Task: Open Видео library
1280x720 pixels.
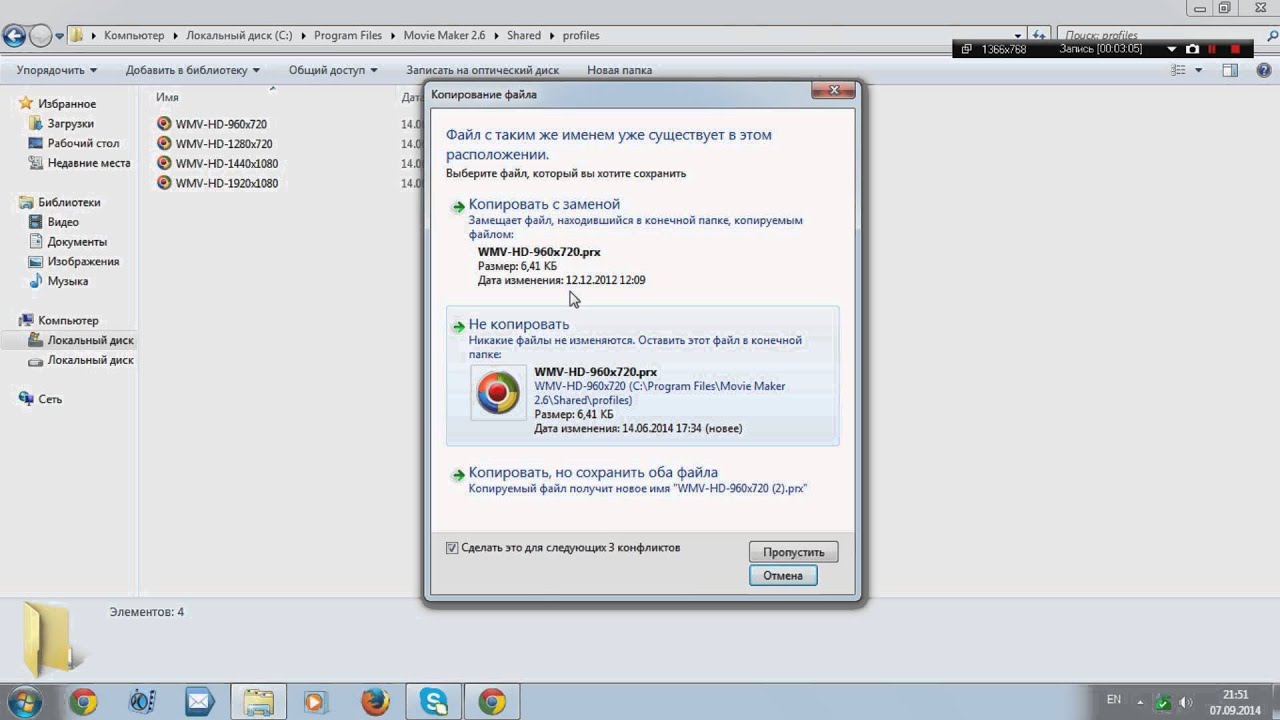Action: coord(63,222)
